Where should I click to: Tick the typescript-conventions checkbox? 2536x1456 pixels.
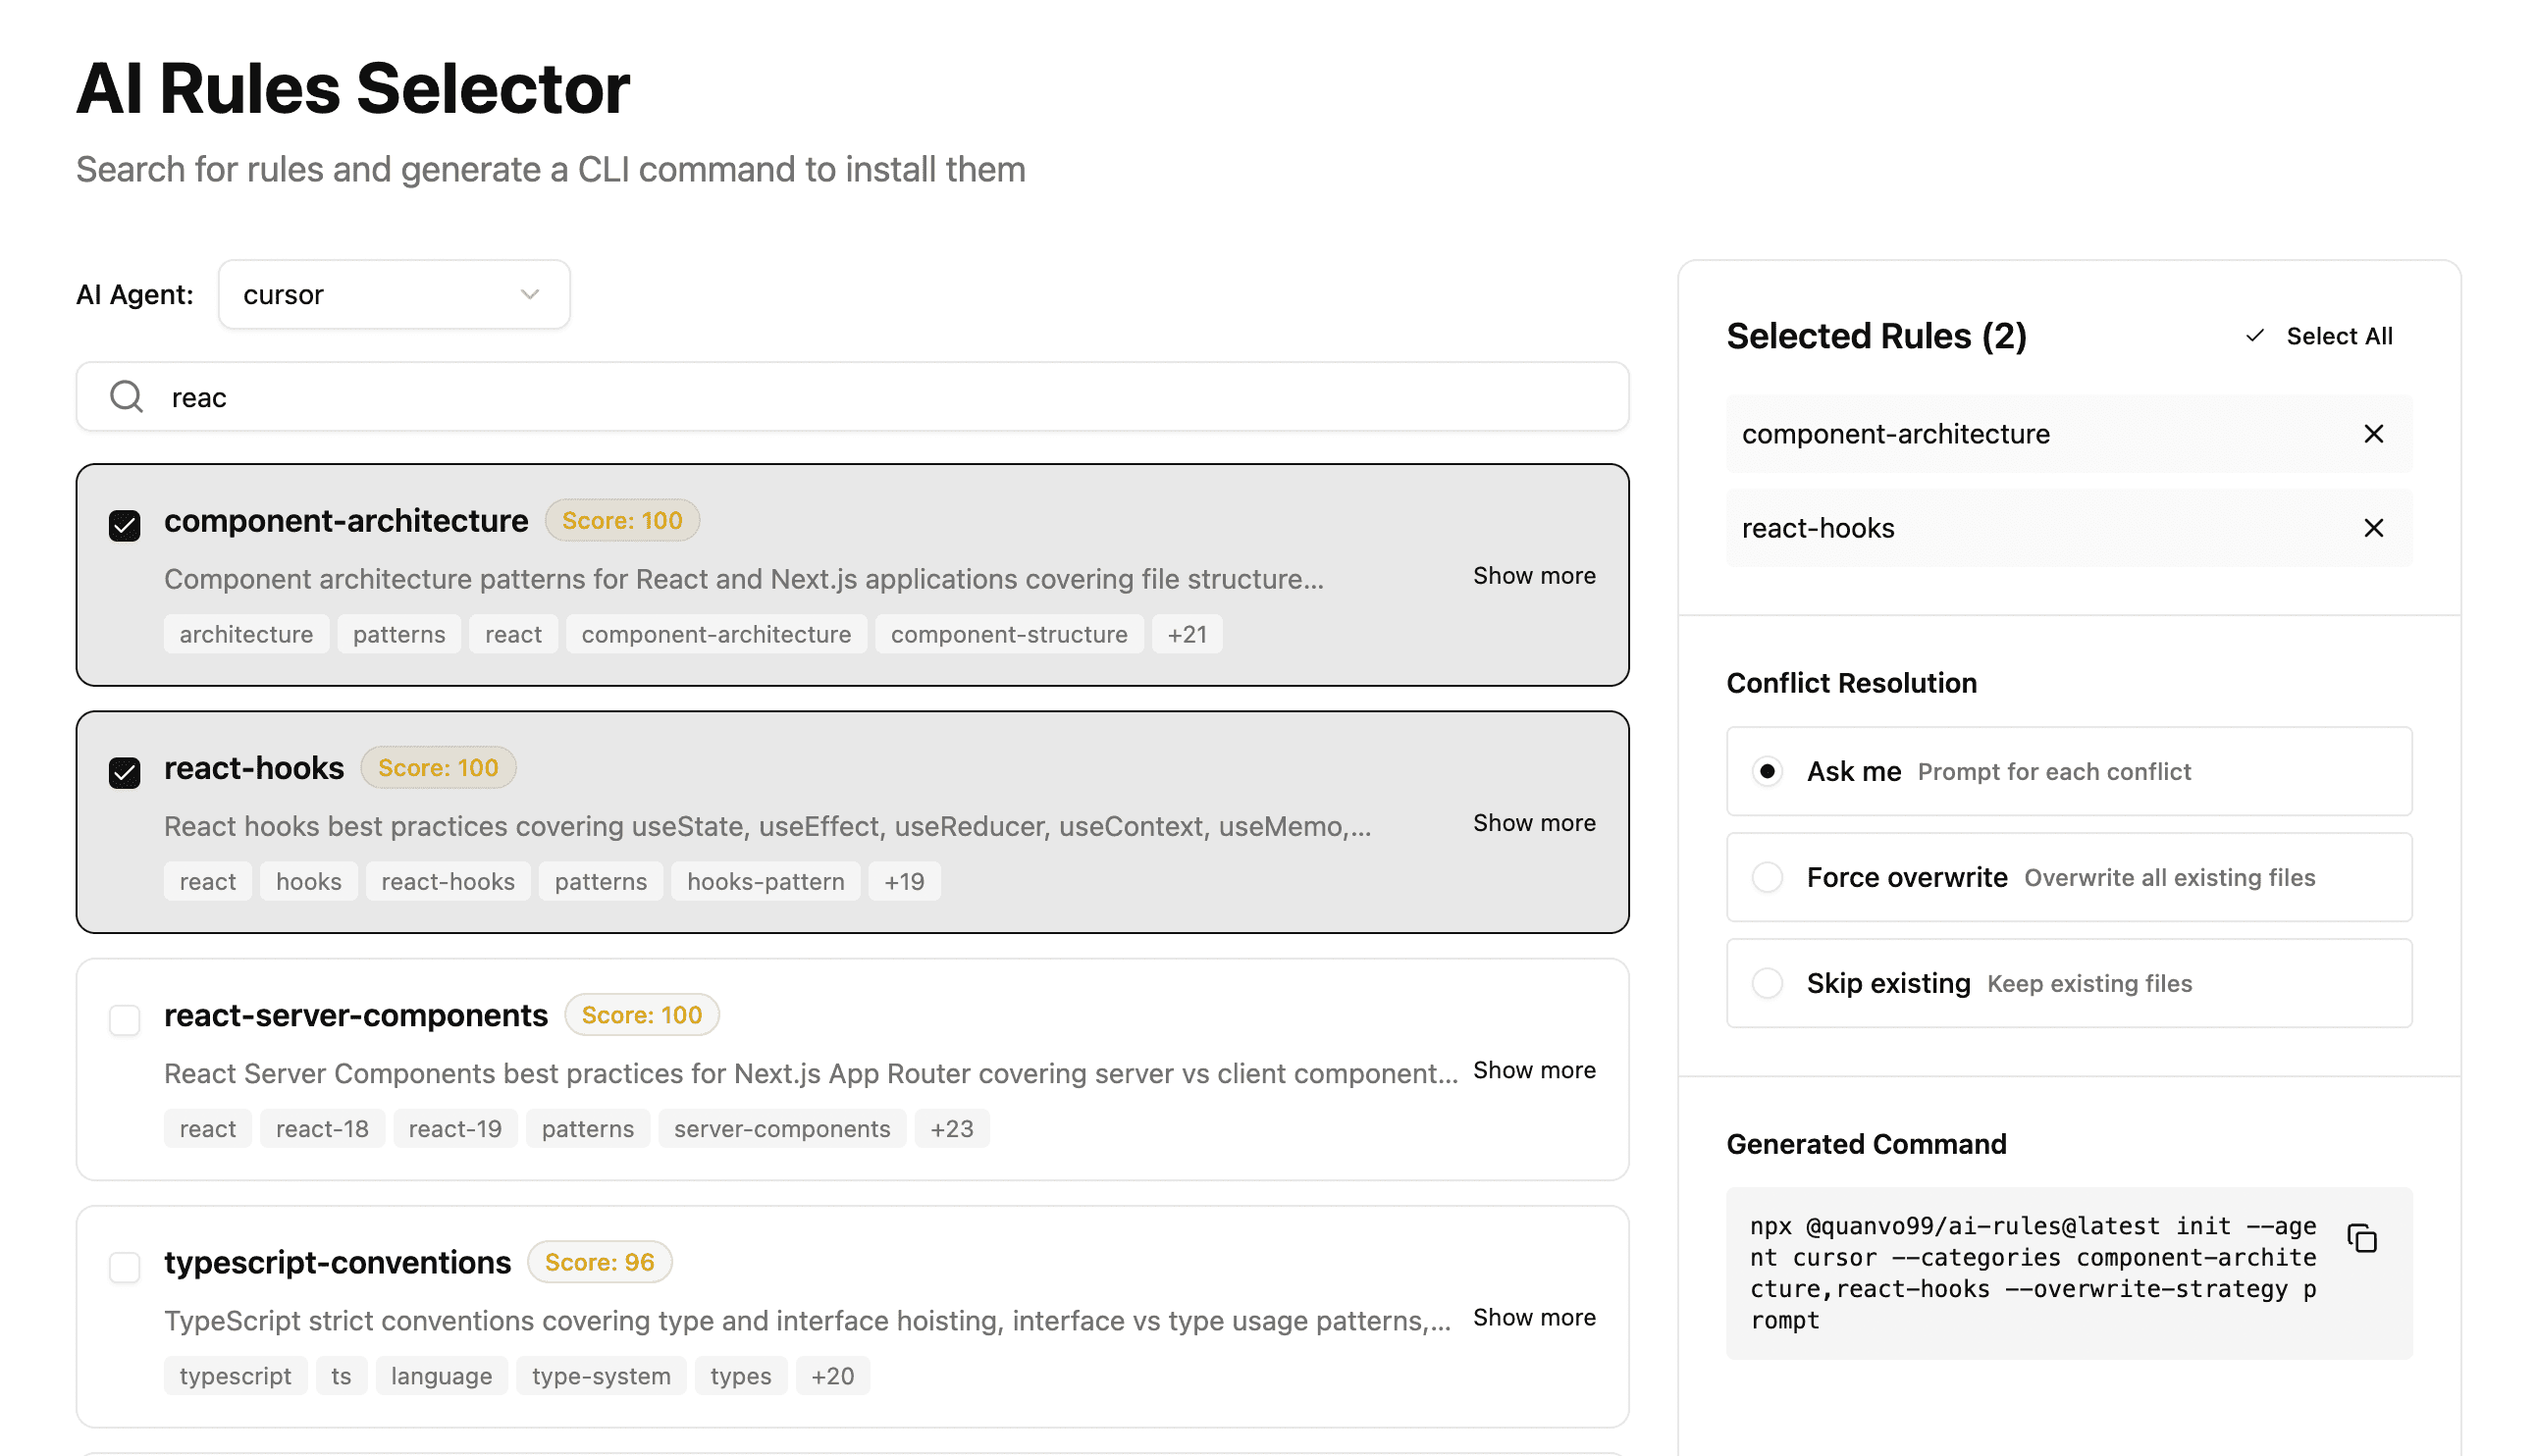tap(125, 1267)
